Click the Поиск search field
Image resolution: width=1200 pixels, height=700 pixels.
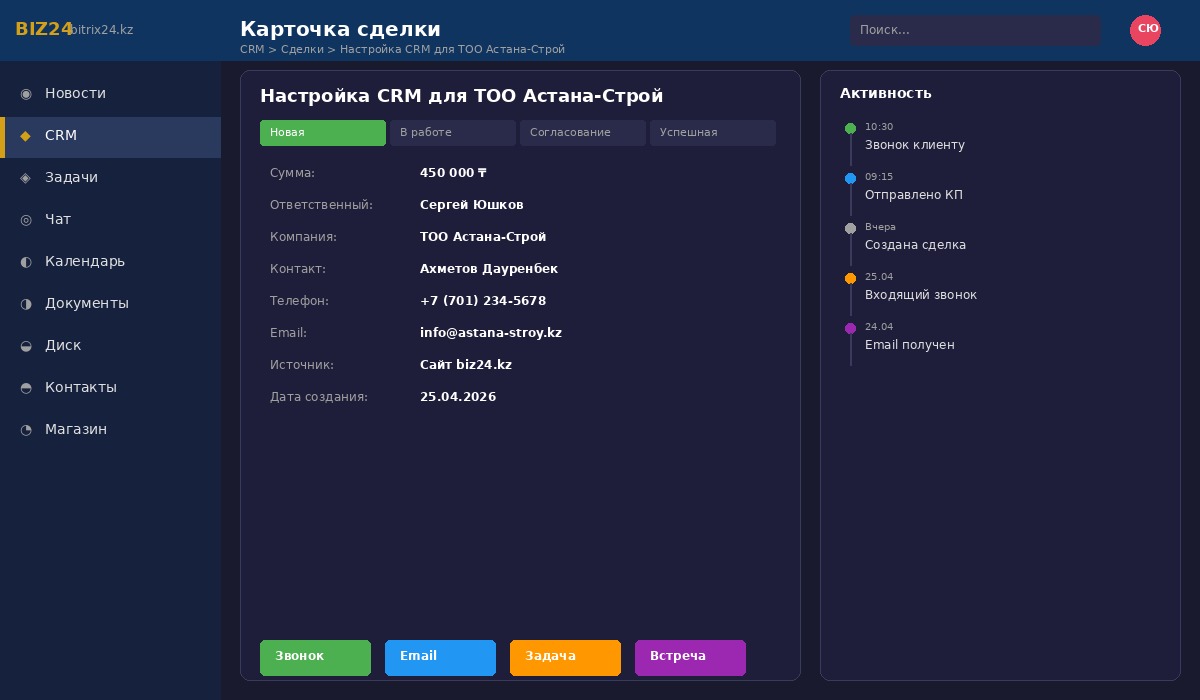[975, 30]
